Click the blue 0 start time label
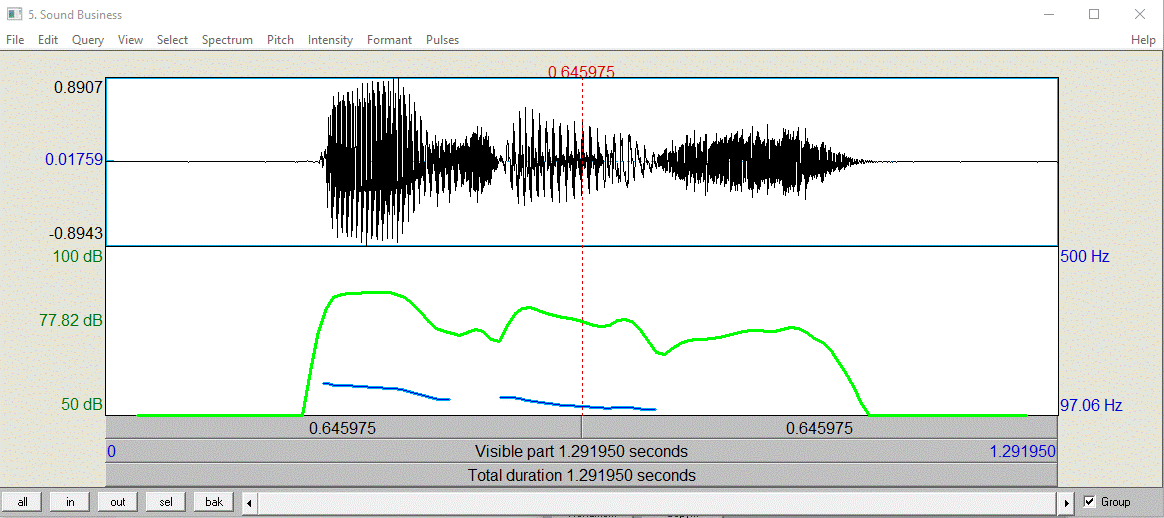 tap(111, 452)
